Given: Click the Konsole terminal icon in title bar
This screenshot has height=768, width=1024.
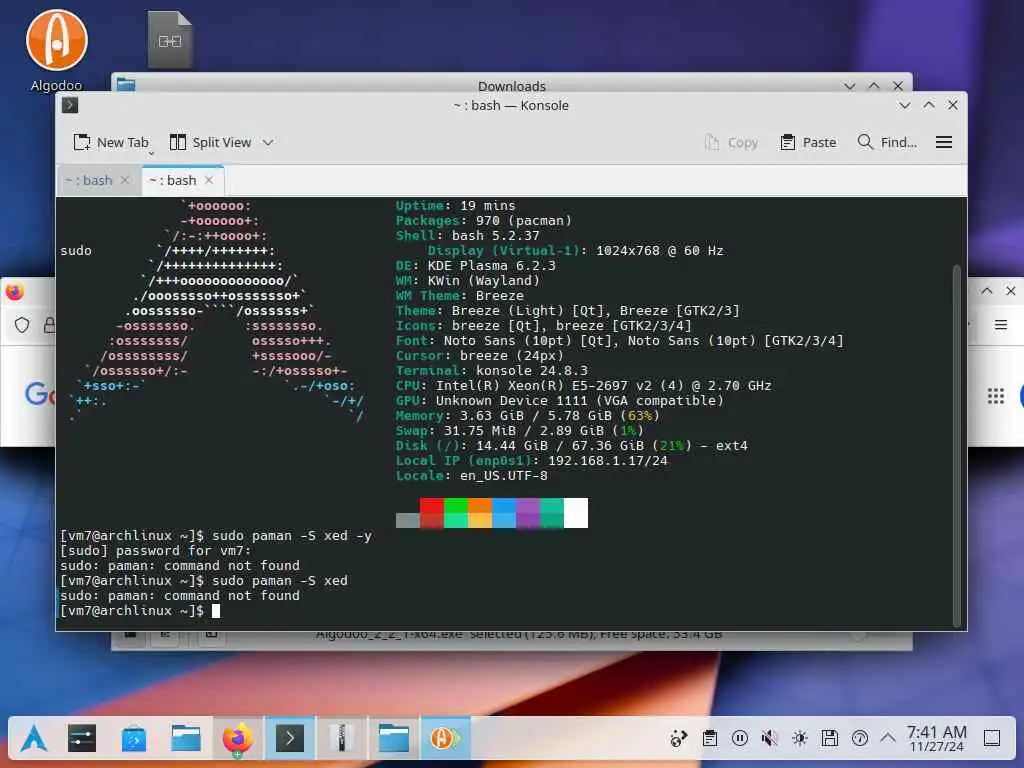Looking at the screenshot, I should pos(70,105).
